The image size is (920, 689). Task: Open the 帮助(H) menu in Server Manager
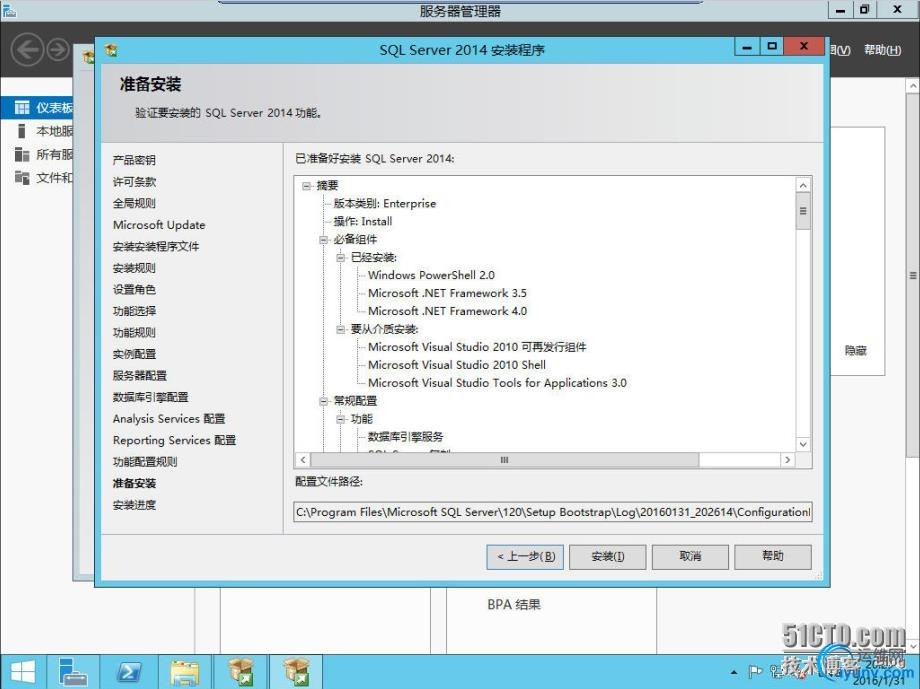(882, 50)
